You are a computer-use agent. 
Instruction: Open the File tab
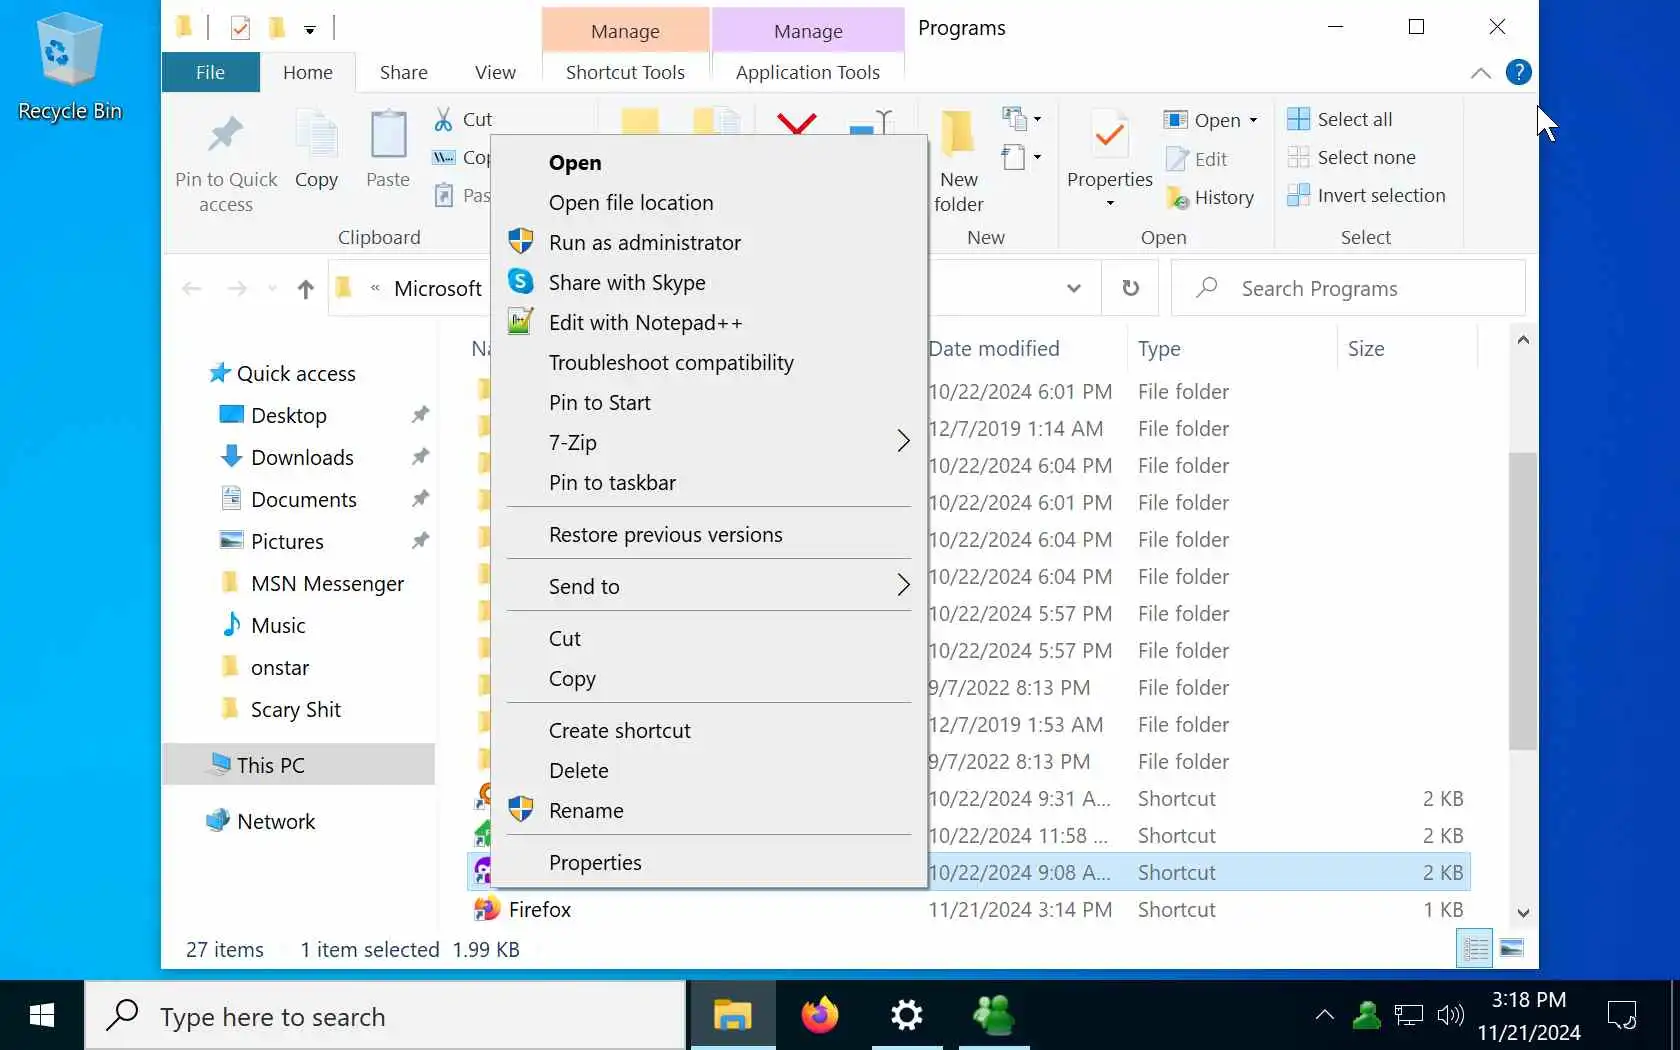210,72
